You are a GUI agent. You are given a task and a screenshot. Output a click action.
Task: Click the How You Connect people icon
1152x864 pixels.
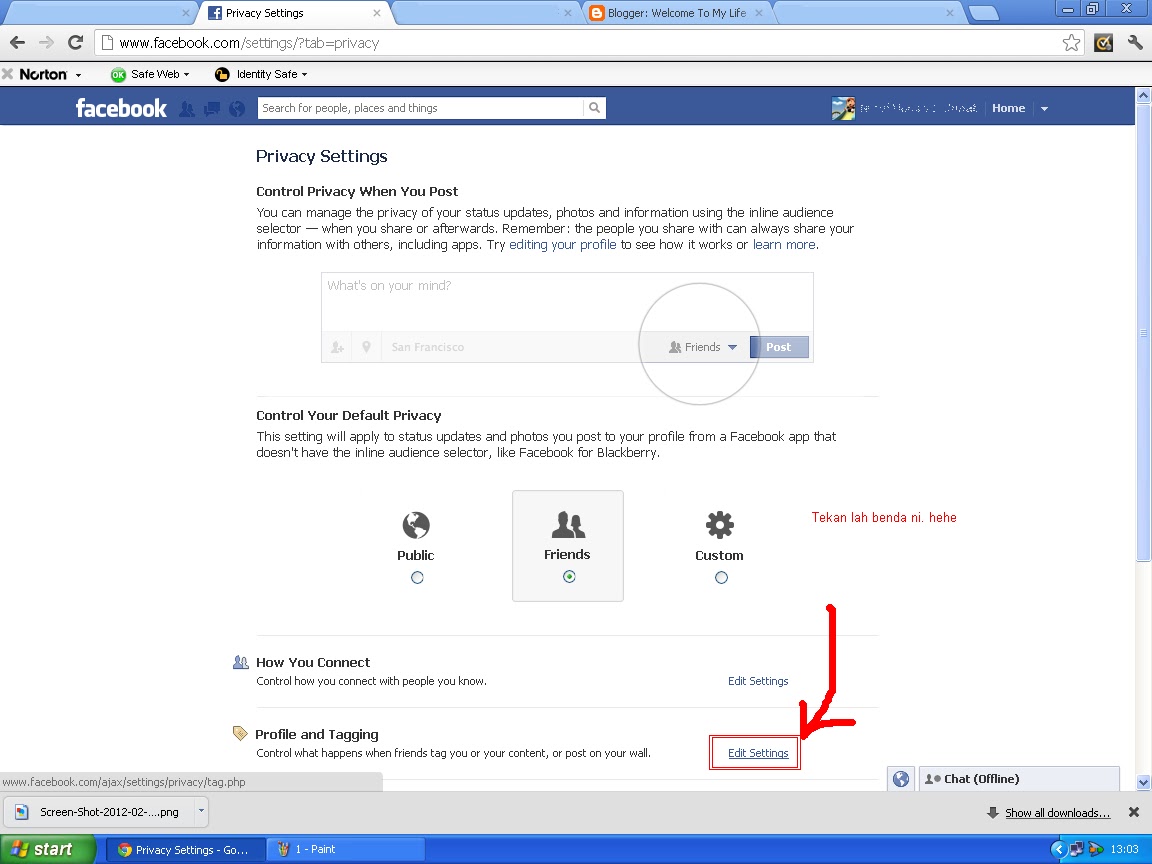(x=240, y=662)
